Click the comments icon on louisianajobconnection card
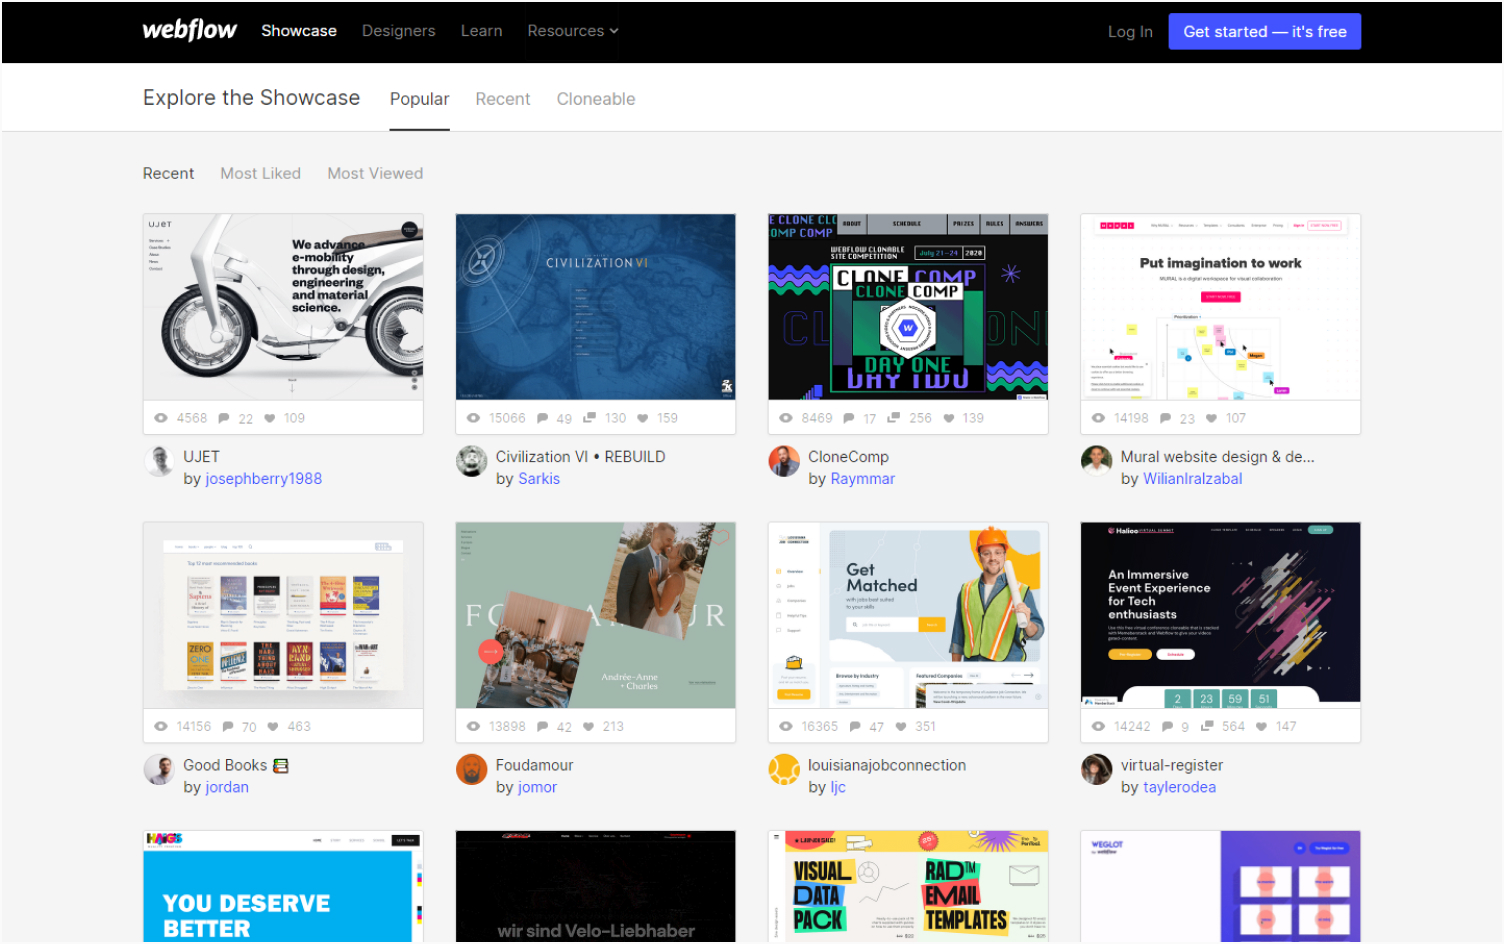This screenshot has width=1504, height=944. point(855,726)
